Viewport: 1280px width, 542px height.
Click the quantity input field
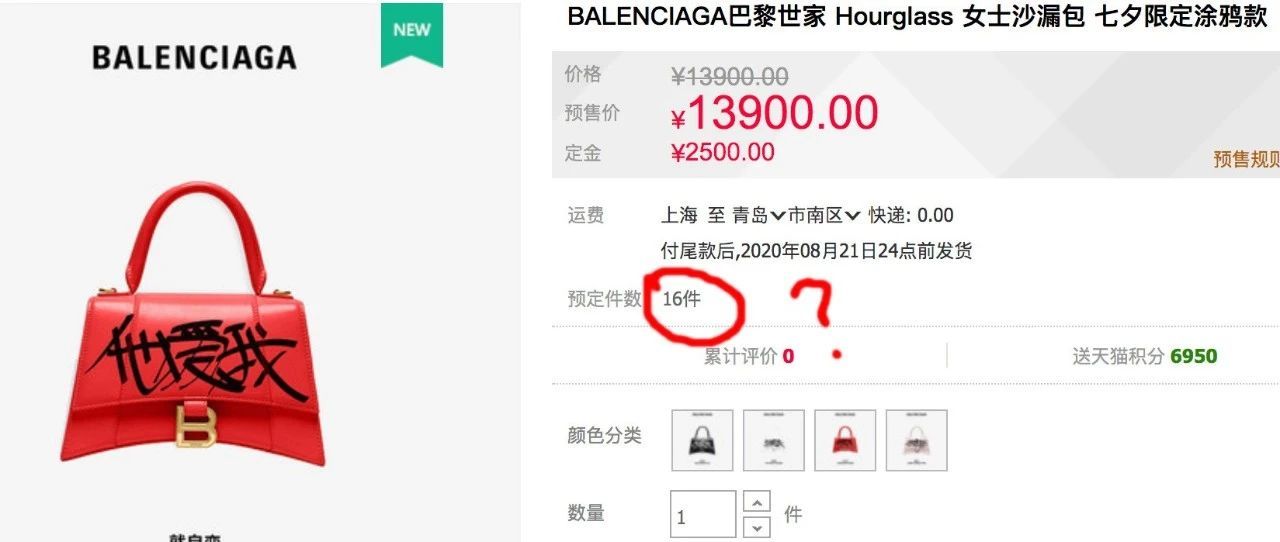703,515
